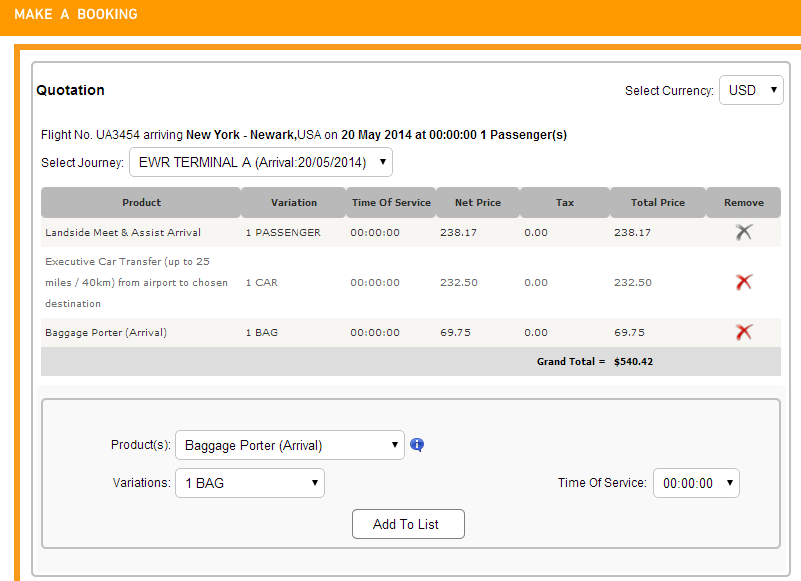This screenshot has height=581, width=801.
Task: Click the Total Price column header
Action: point(657,202)
